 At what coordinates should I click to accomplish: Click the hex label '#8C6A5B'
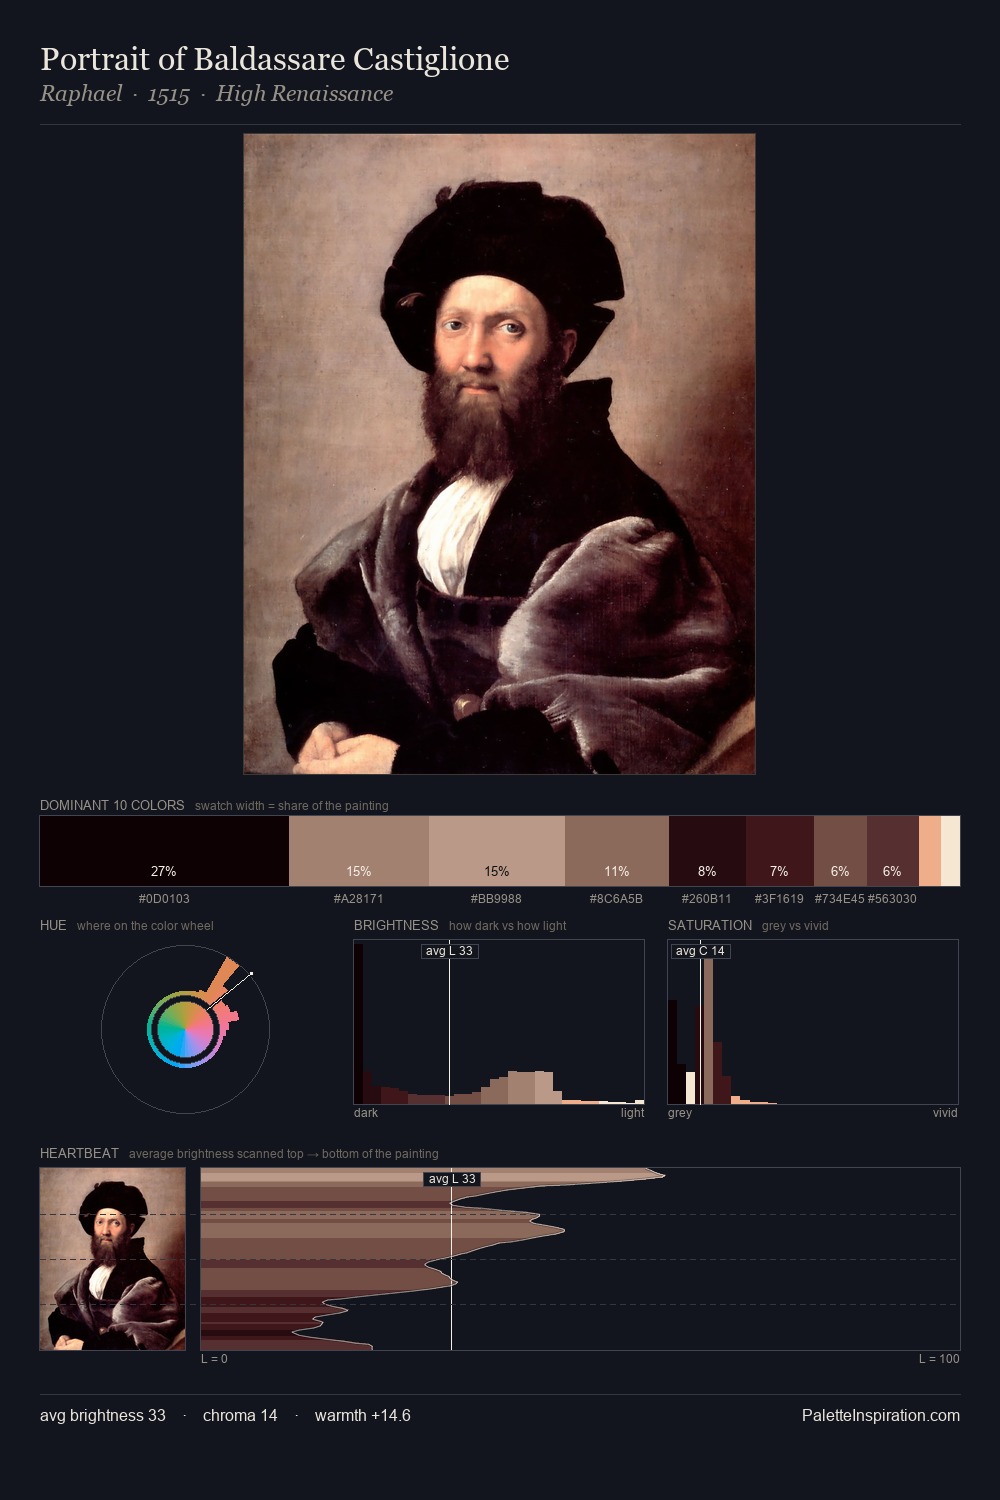click(x=616, y=899)
